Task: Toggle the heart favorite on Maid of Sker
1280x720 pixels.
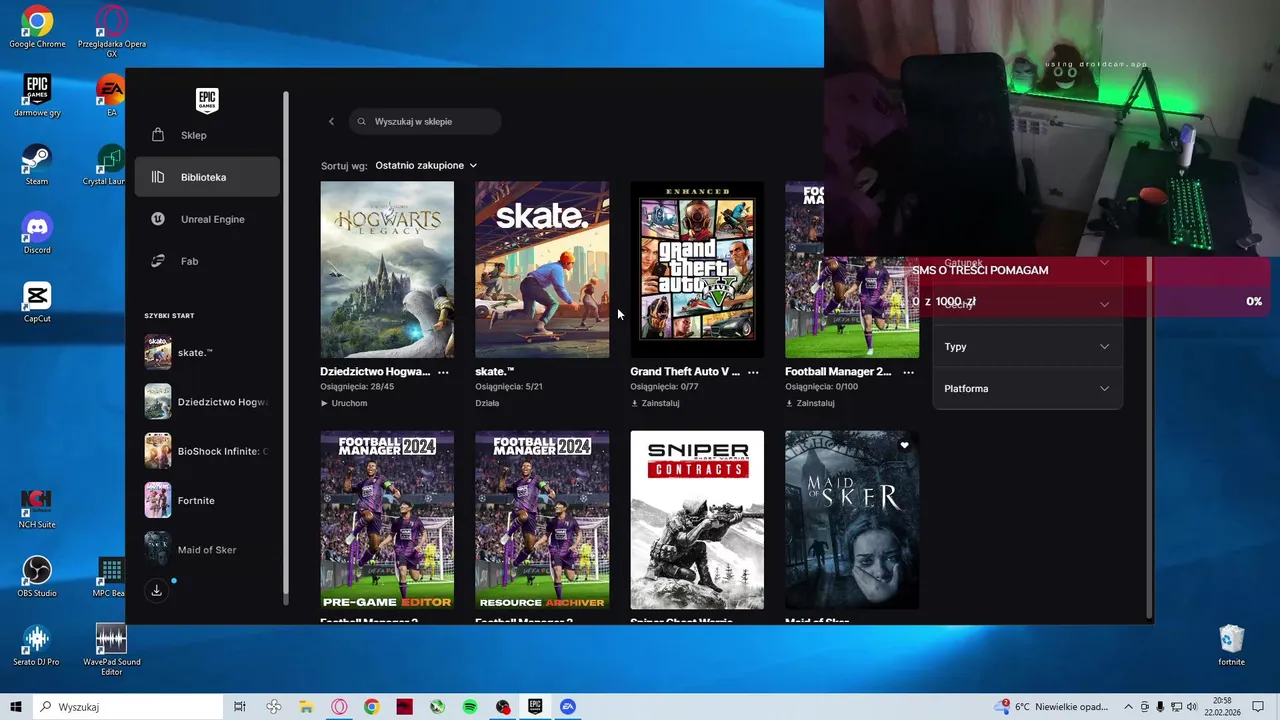Action: [x=904, y=446]
